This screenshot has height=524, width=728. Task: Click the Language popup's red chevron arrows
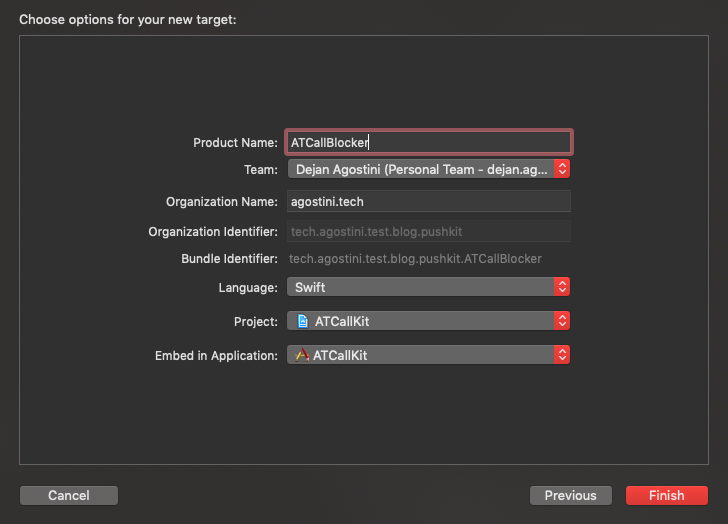click(x=562, y=287)
